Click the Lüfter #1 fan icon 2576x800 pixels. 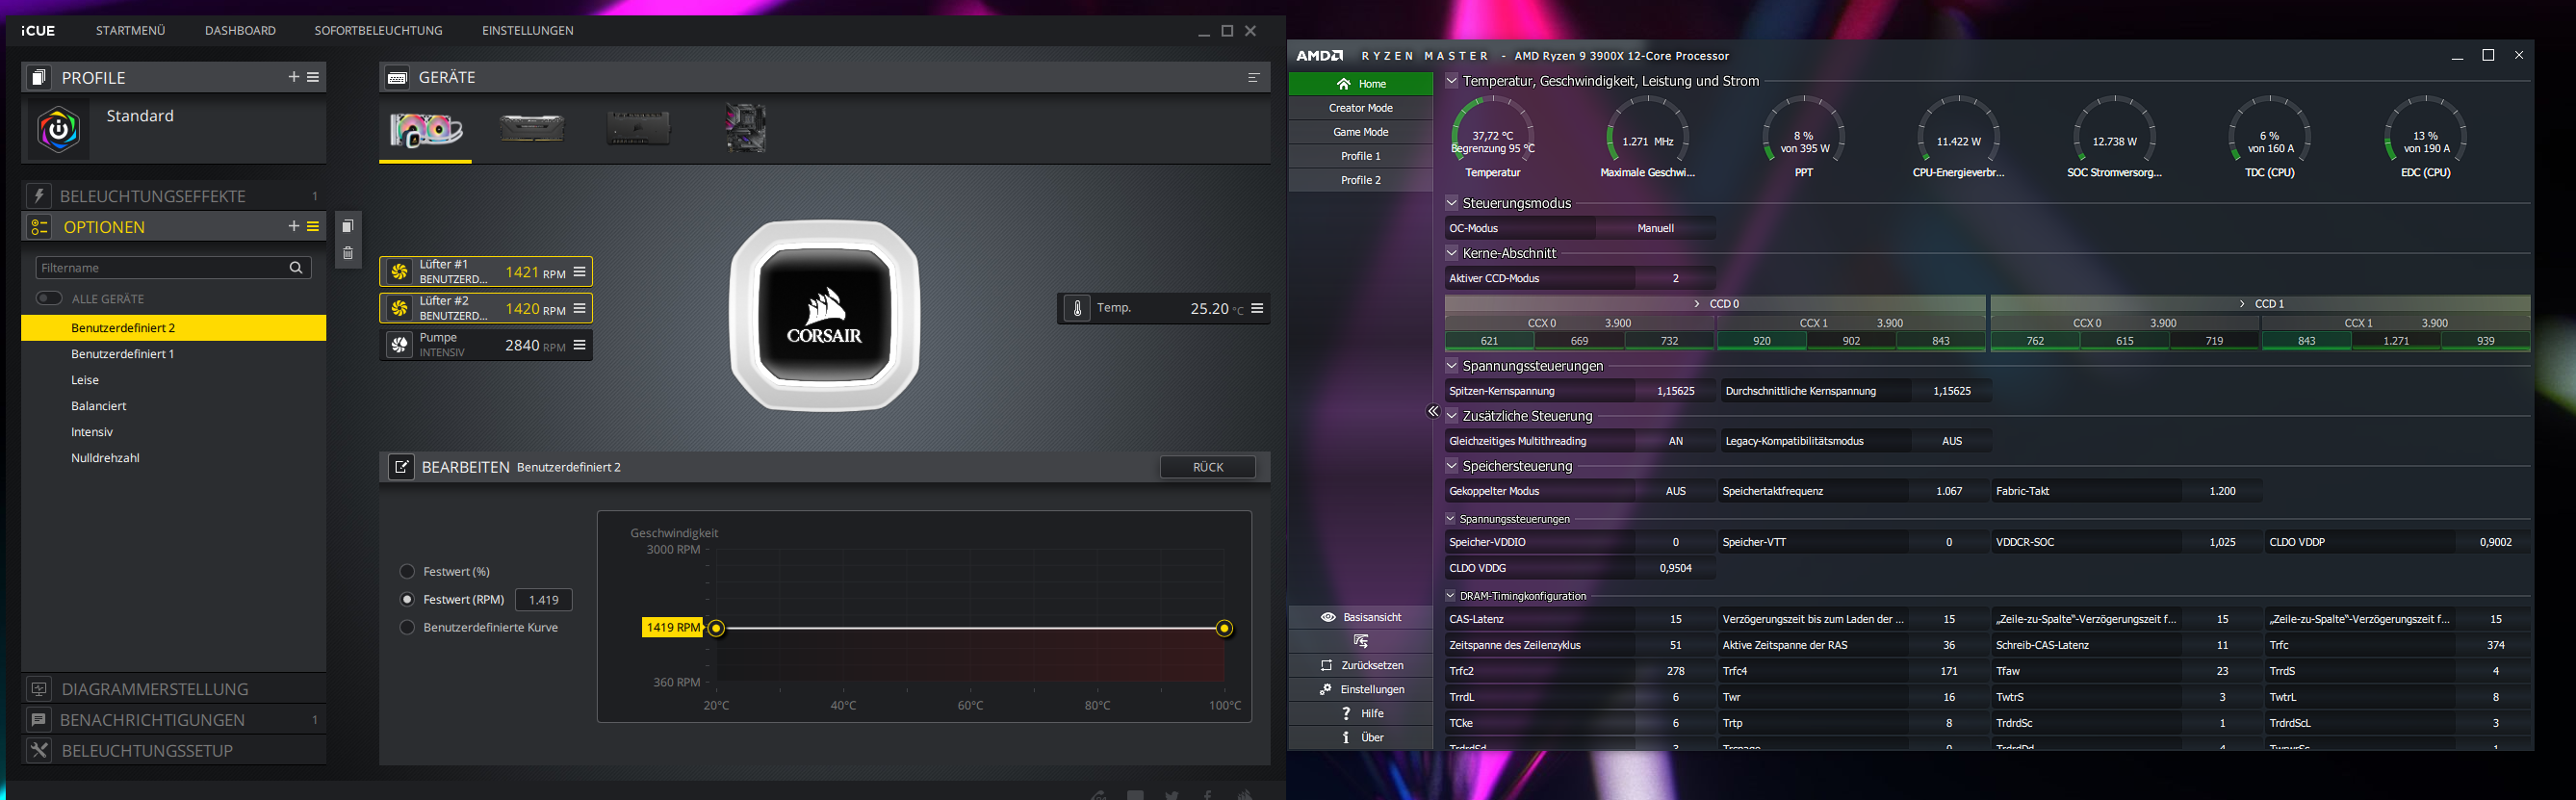click(400, 272)
